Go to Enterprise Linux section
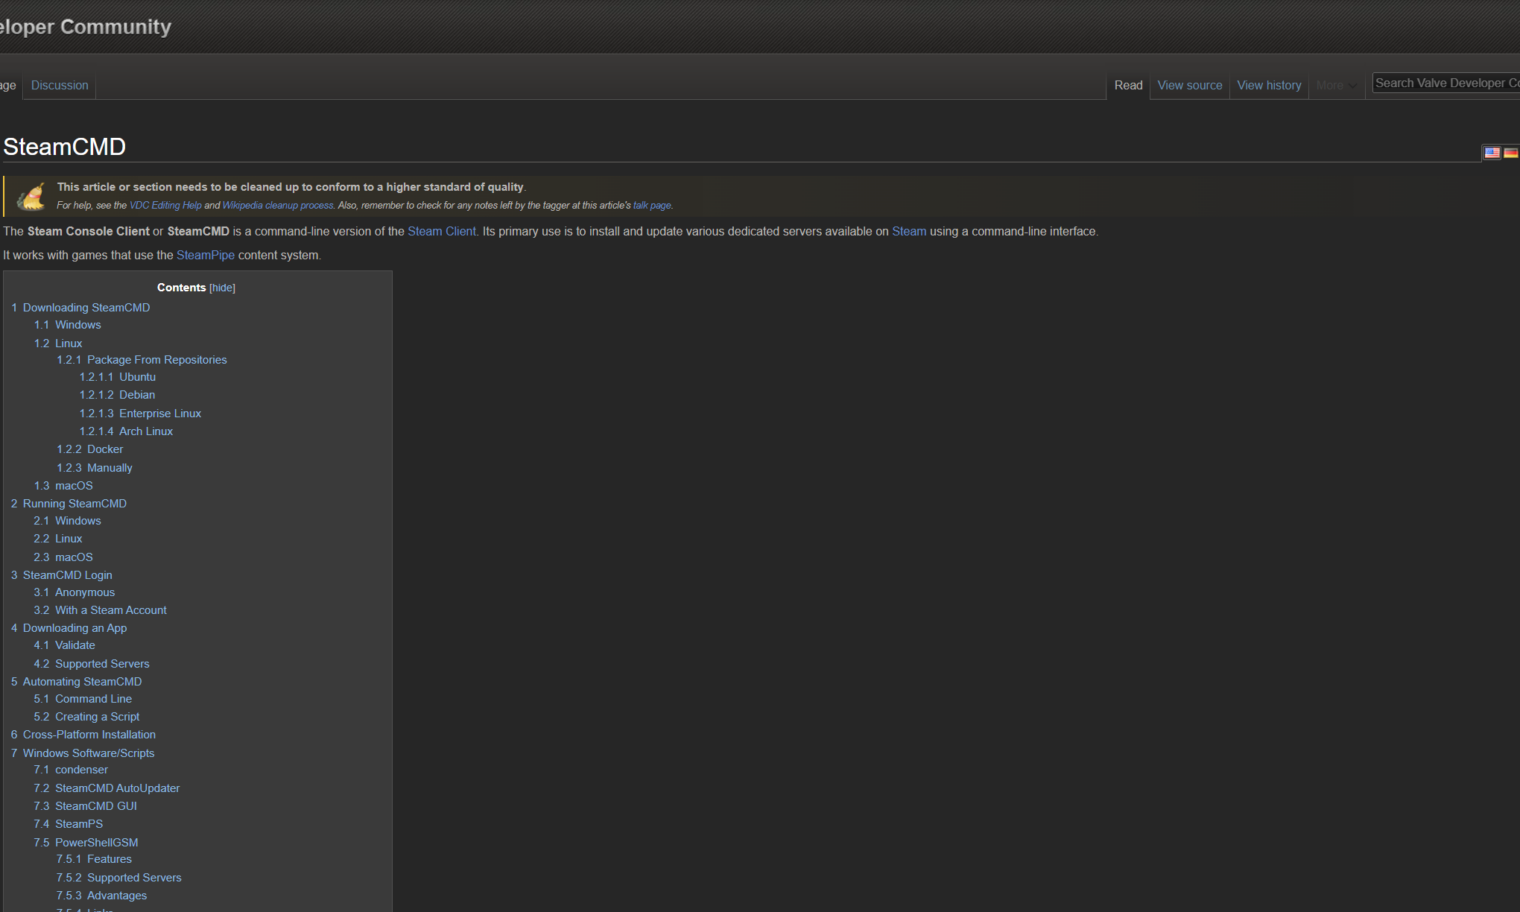Image resolution: width=1520 pixels, height=912 pixels. pyautogui.click(x=140, y=414)
